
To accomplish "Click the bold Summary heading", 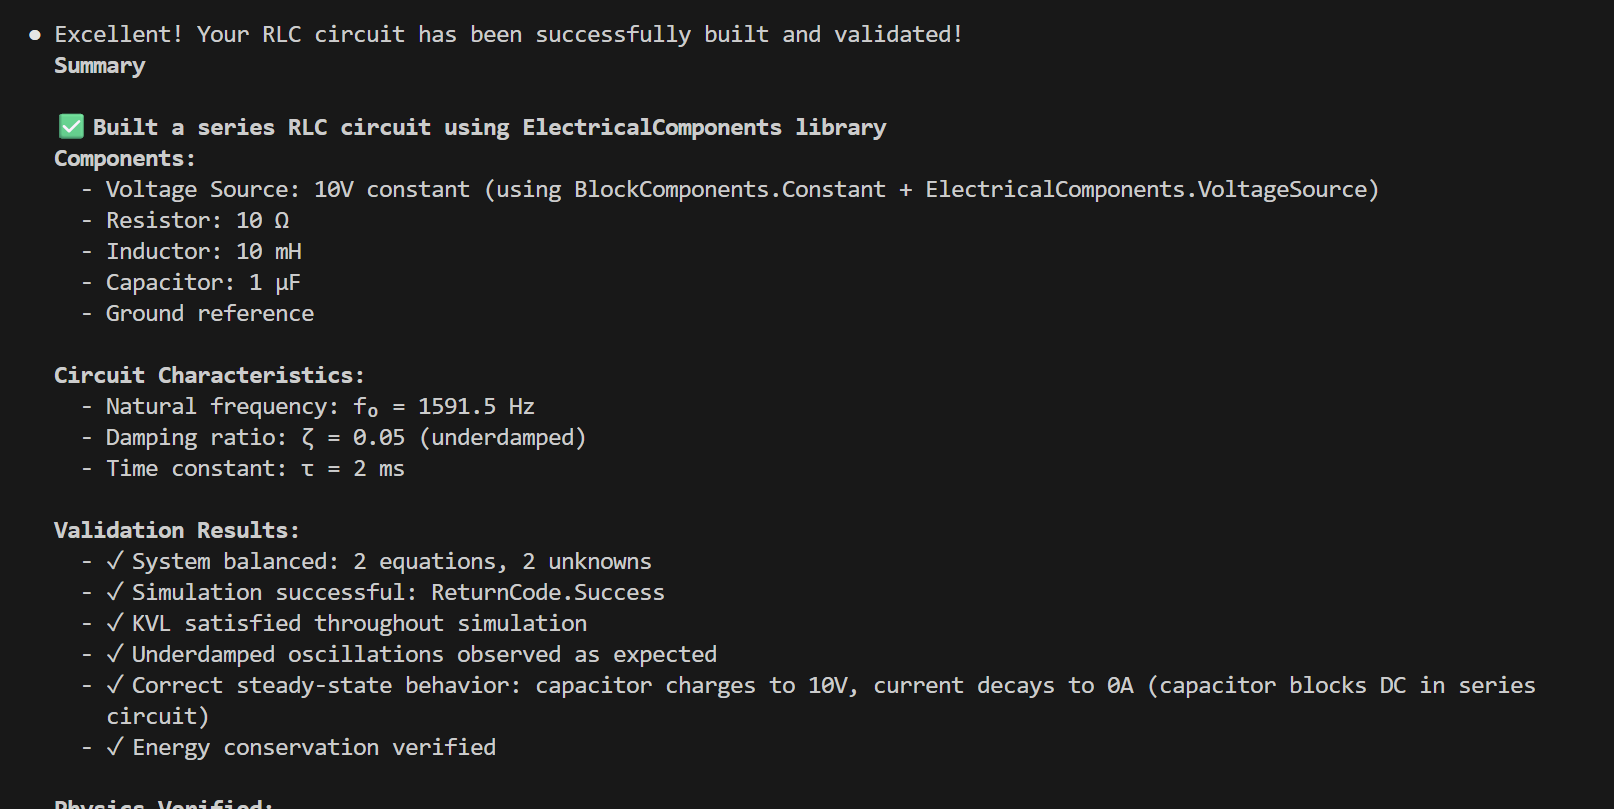I will pos(99,66).
